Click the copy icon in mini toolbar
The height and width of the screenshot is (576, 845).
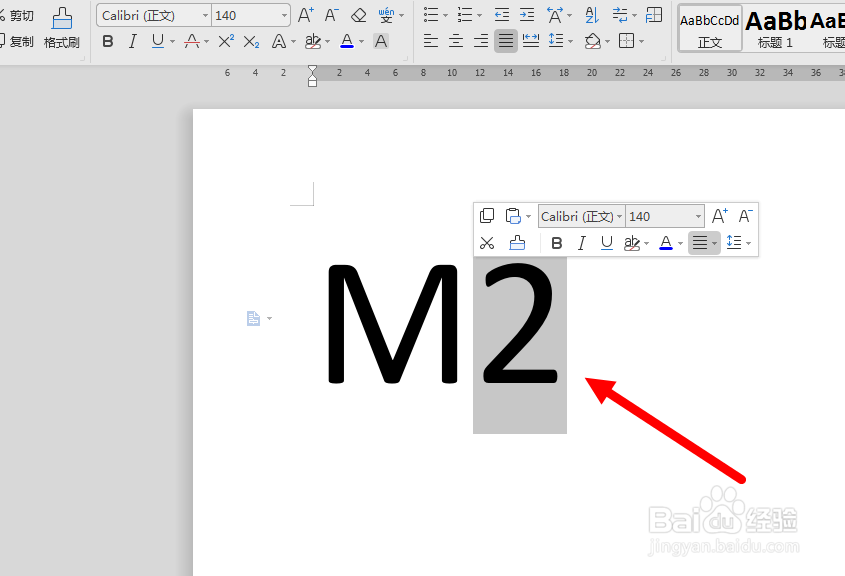[x=487, y=216]
